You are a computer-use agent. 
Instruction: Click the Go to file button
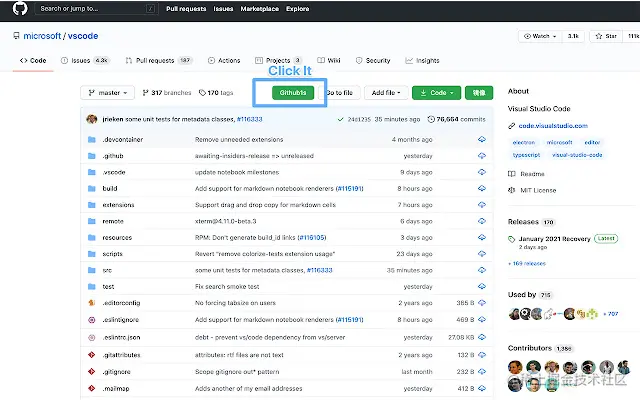click(339, 93)
